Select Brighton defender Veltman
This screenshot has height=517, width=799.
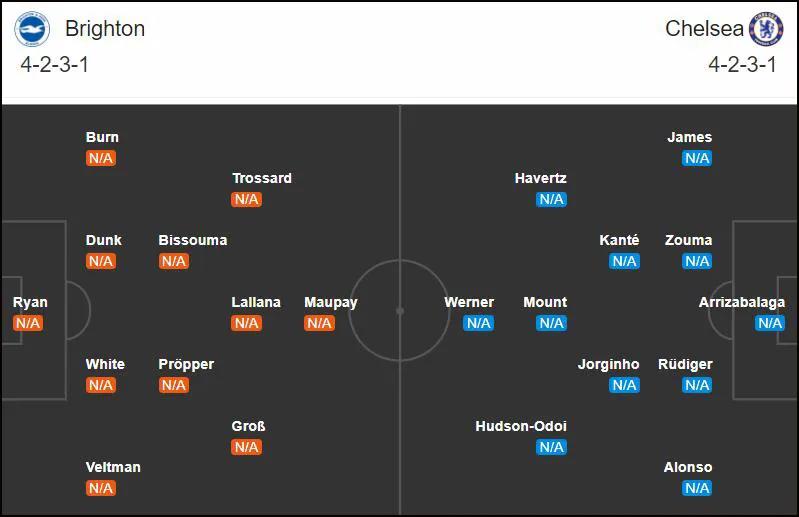[113, 467]
